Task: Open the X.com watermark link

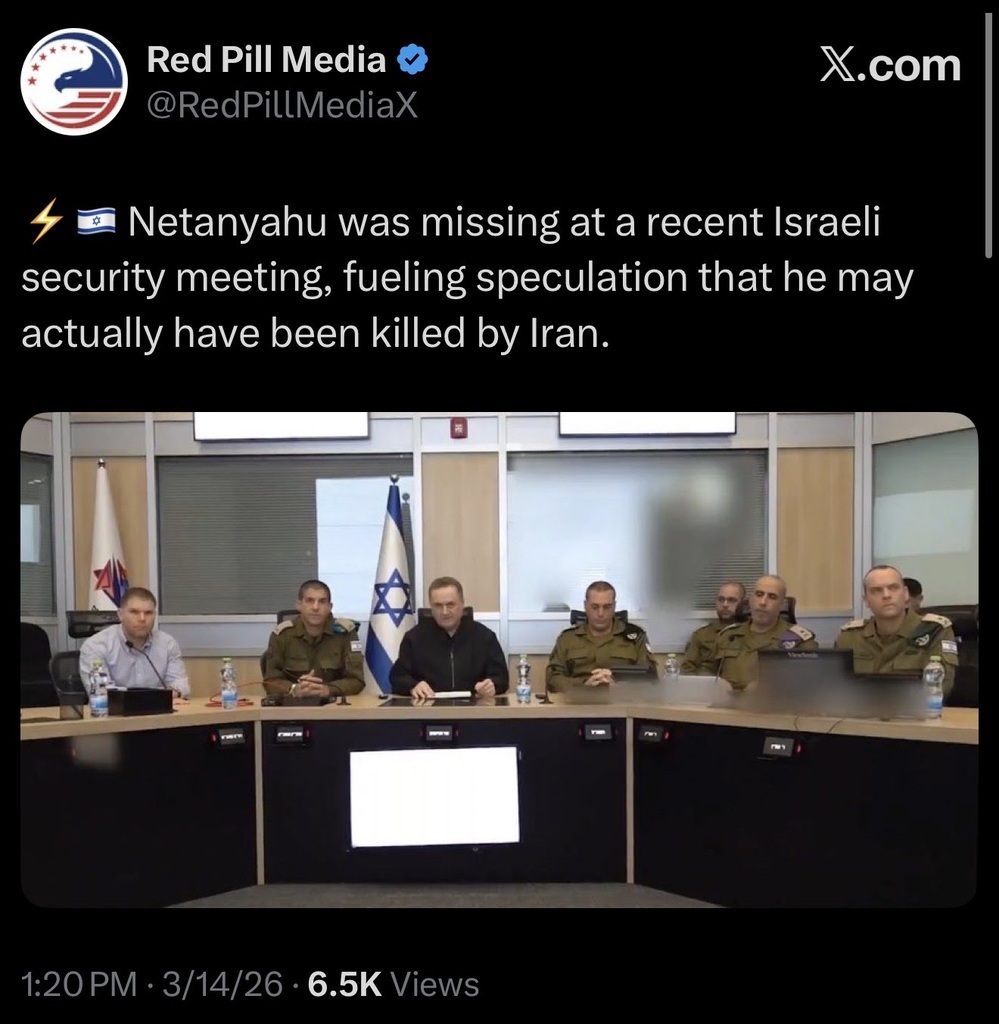Action: [890, 65]
